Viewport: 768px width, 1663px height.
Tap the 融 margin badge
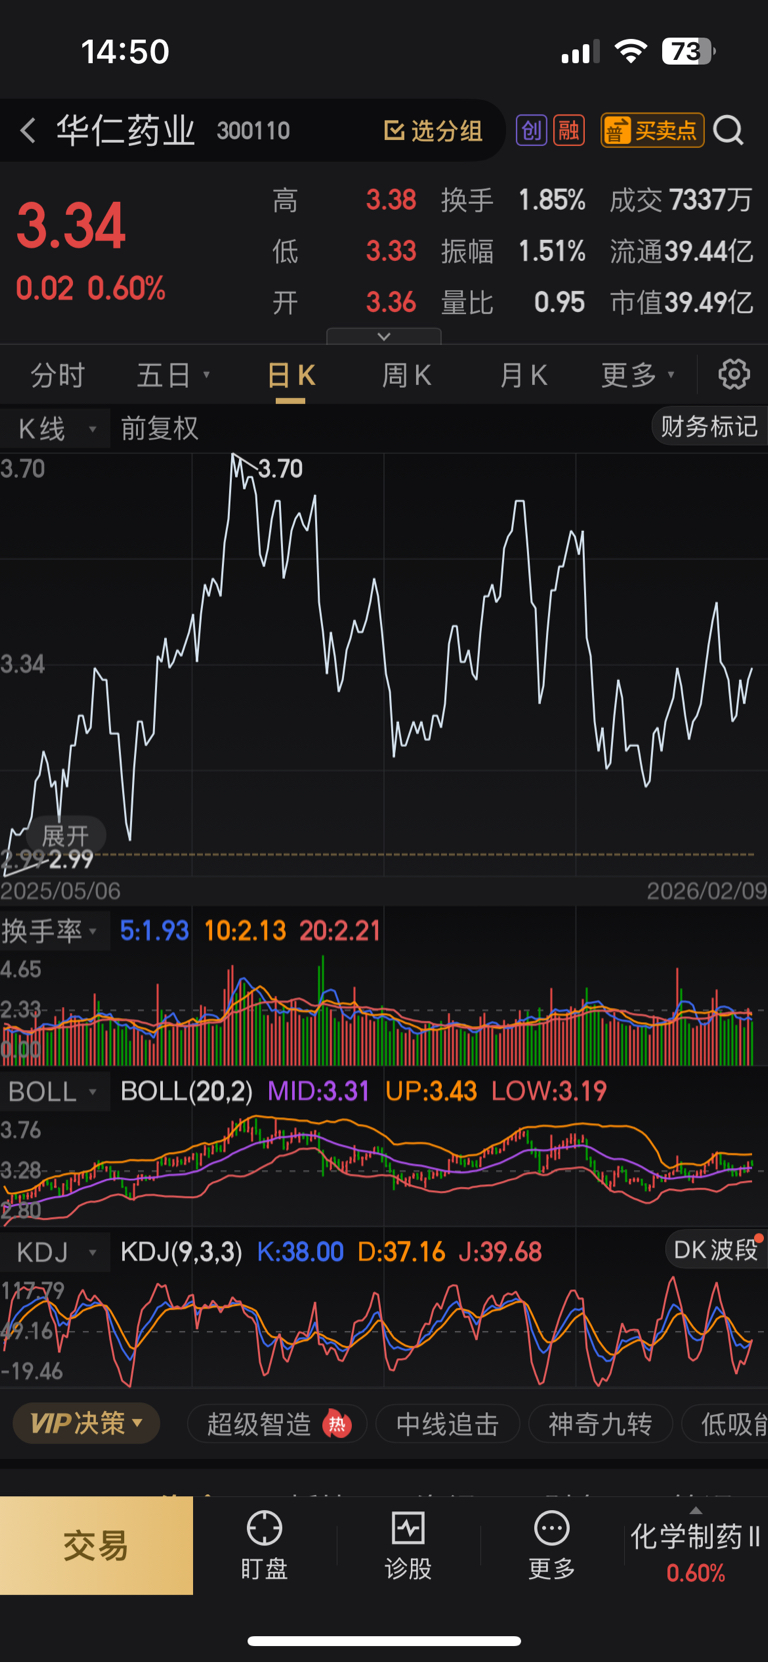point(569,130)
